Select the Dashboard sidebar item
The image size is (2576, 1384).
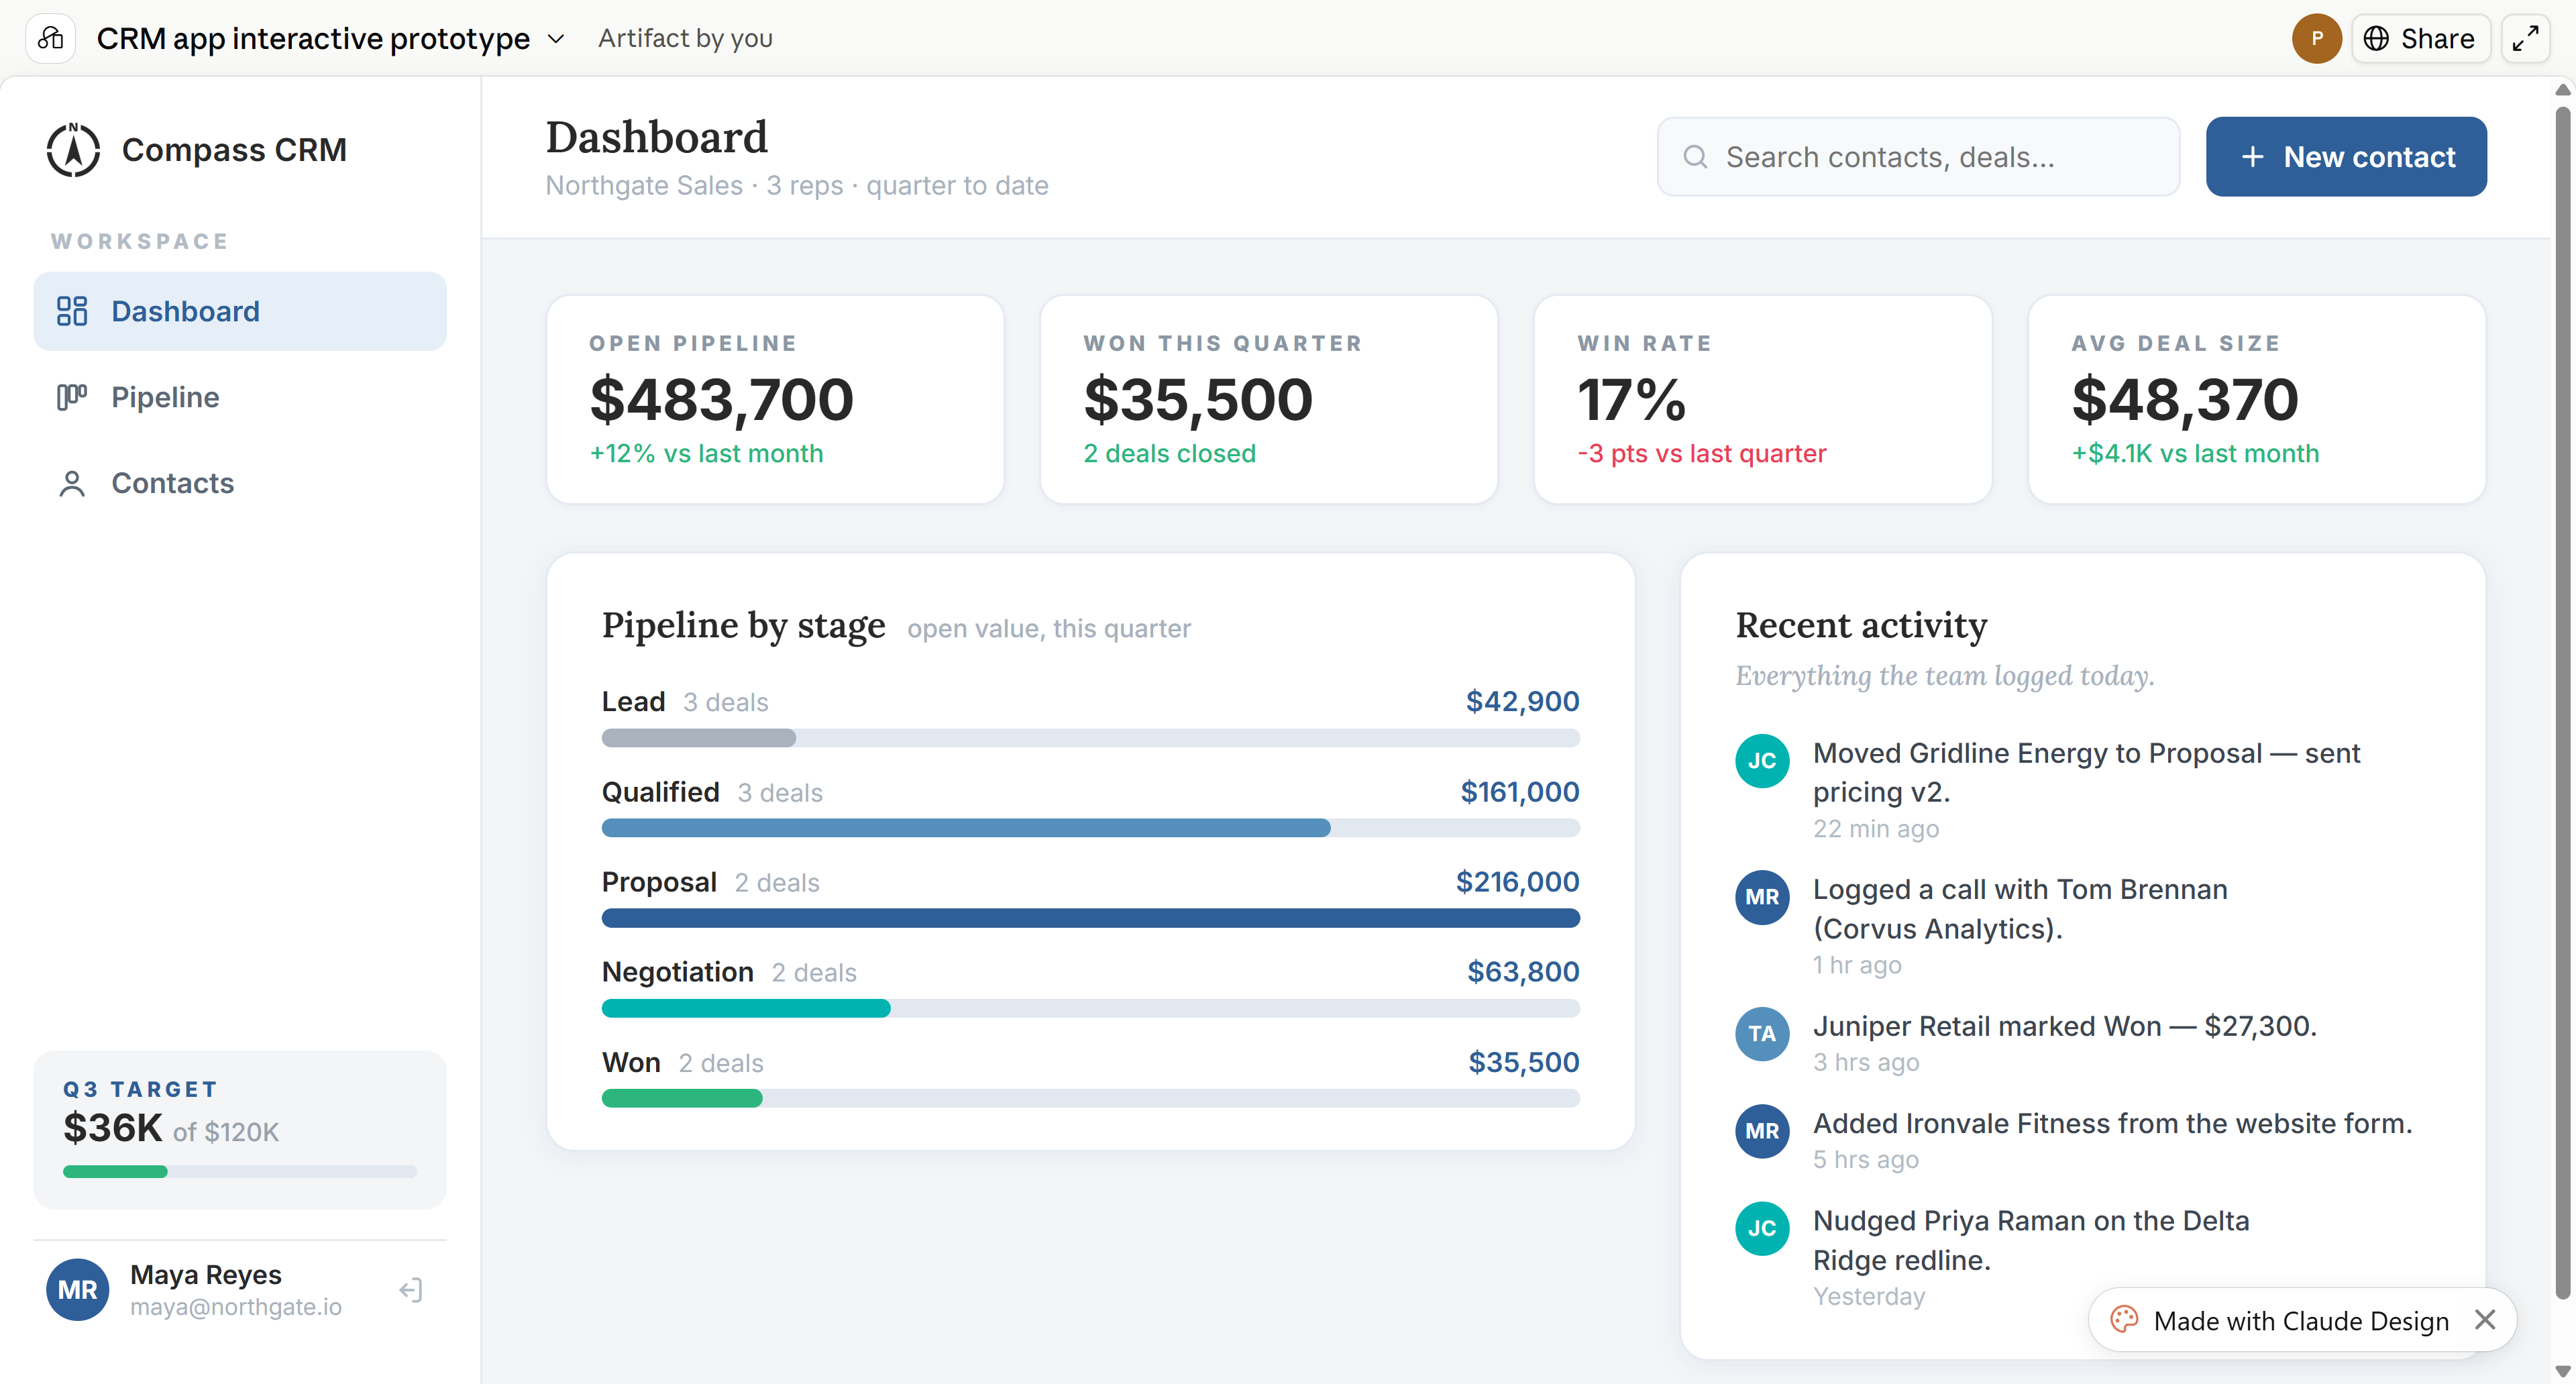pos(240,311)
